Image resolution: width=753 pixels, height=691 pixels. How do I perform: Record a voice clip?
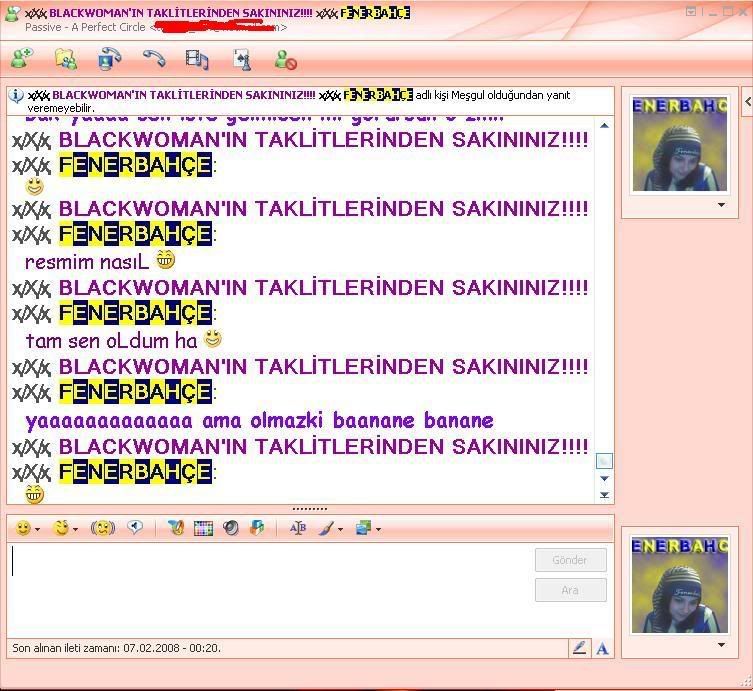pos(135,528)
